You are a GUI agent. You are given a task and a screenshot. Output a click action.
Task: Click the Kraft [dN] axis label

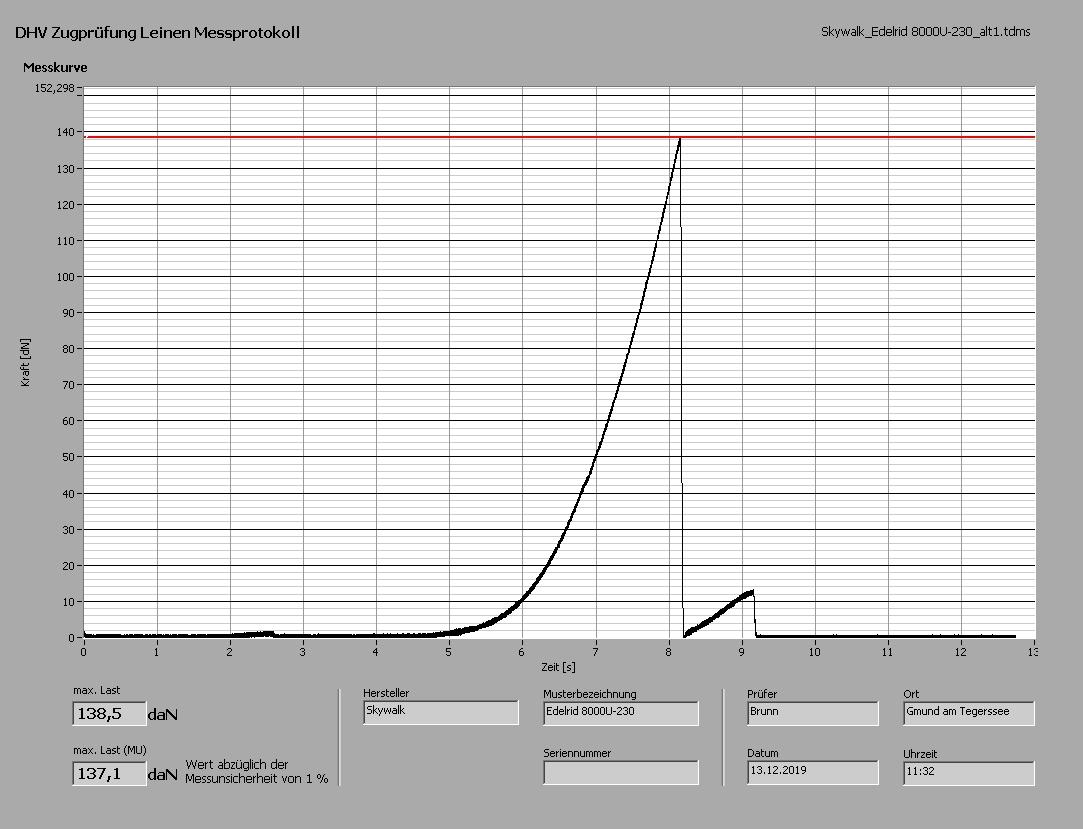tap(26, 363)
